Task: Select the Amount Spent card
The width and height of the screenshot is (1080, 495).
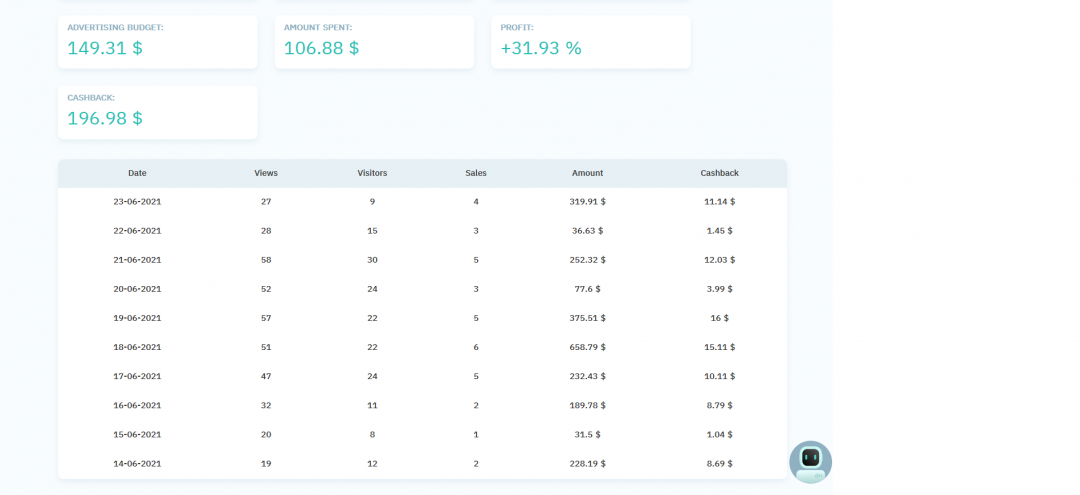Action: click(x=374, y=41)
